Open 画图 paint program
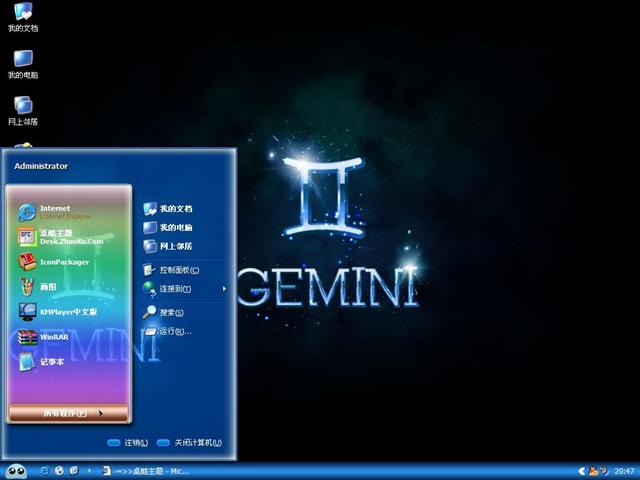Screen dimensions: 640x480 tap(38, 287)
